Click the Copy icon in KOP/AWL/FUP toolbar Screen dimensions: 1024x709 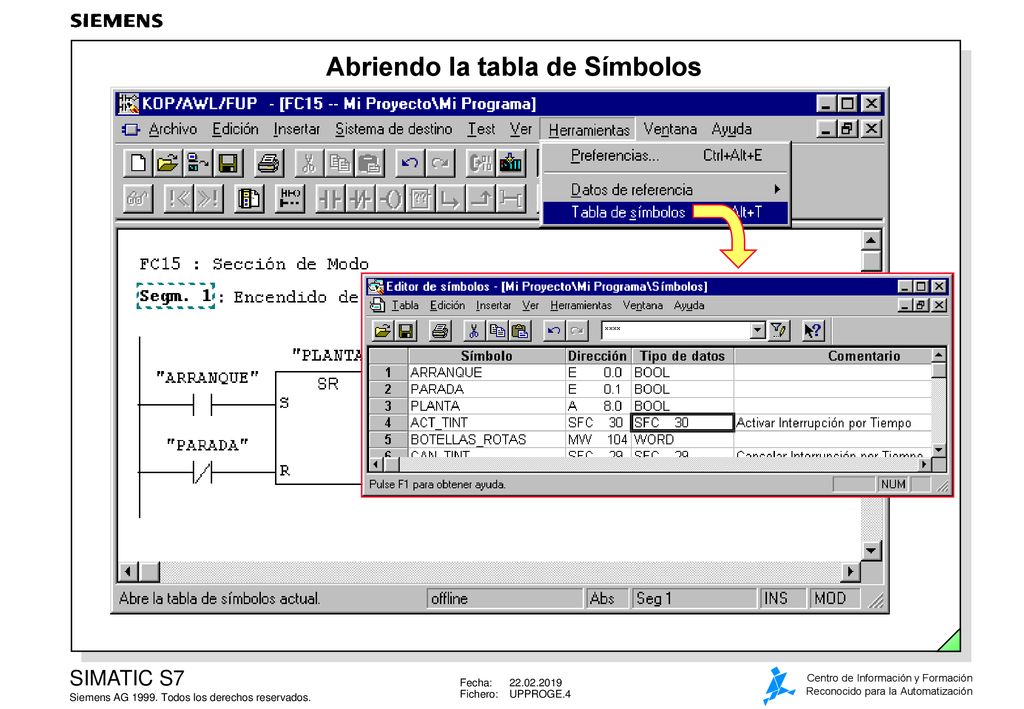coord(339,163)
